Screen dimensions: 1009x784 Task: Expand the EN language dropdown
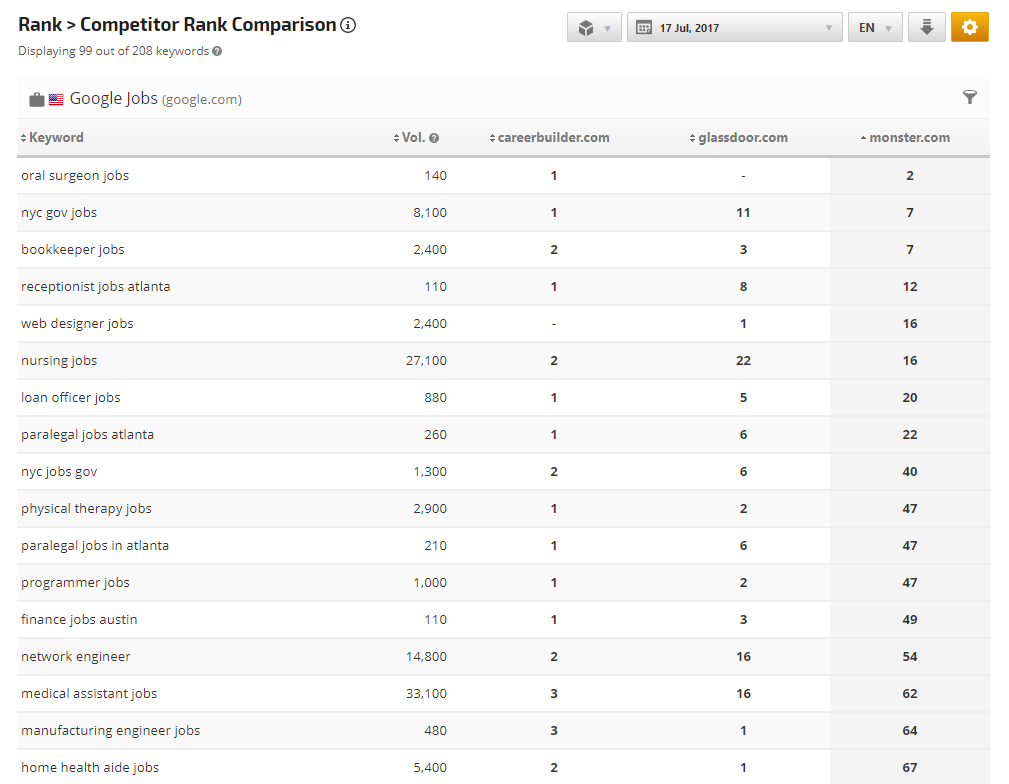(x=875, y=28)
